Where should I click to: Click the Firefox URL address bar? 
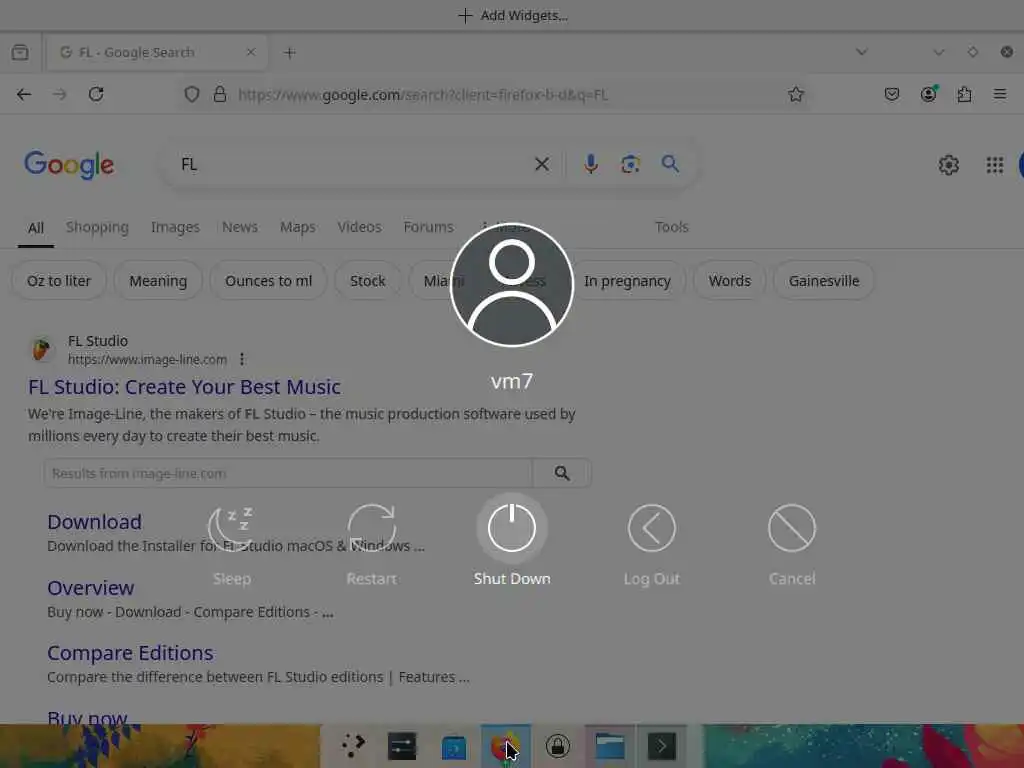click(496, 95)
